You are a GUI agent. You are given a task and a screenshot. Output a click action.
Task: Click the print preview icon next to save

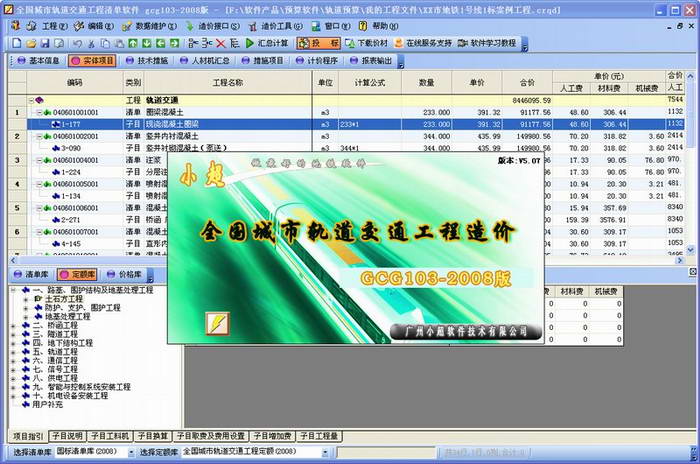(58, 43)
